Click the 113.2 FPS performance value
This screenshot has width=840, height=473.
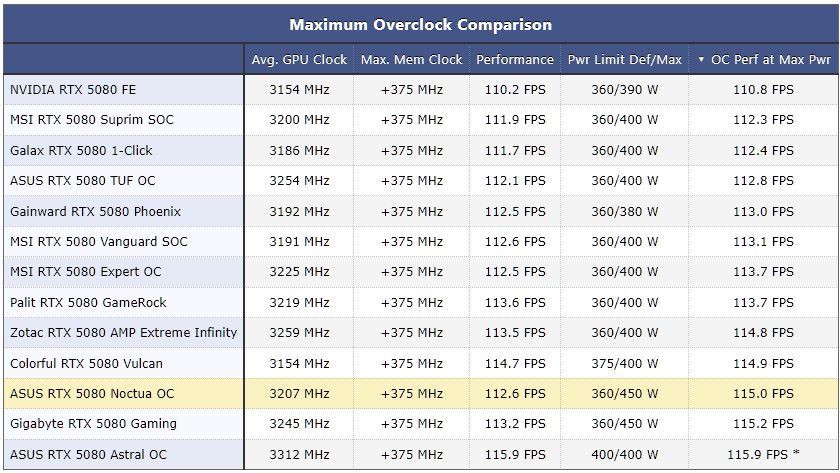tap(515, 424)
